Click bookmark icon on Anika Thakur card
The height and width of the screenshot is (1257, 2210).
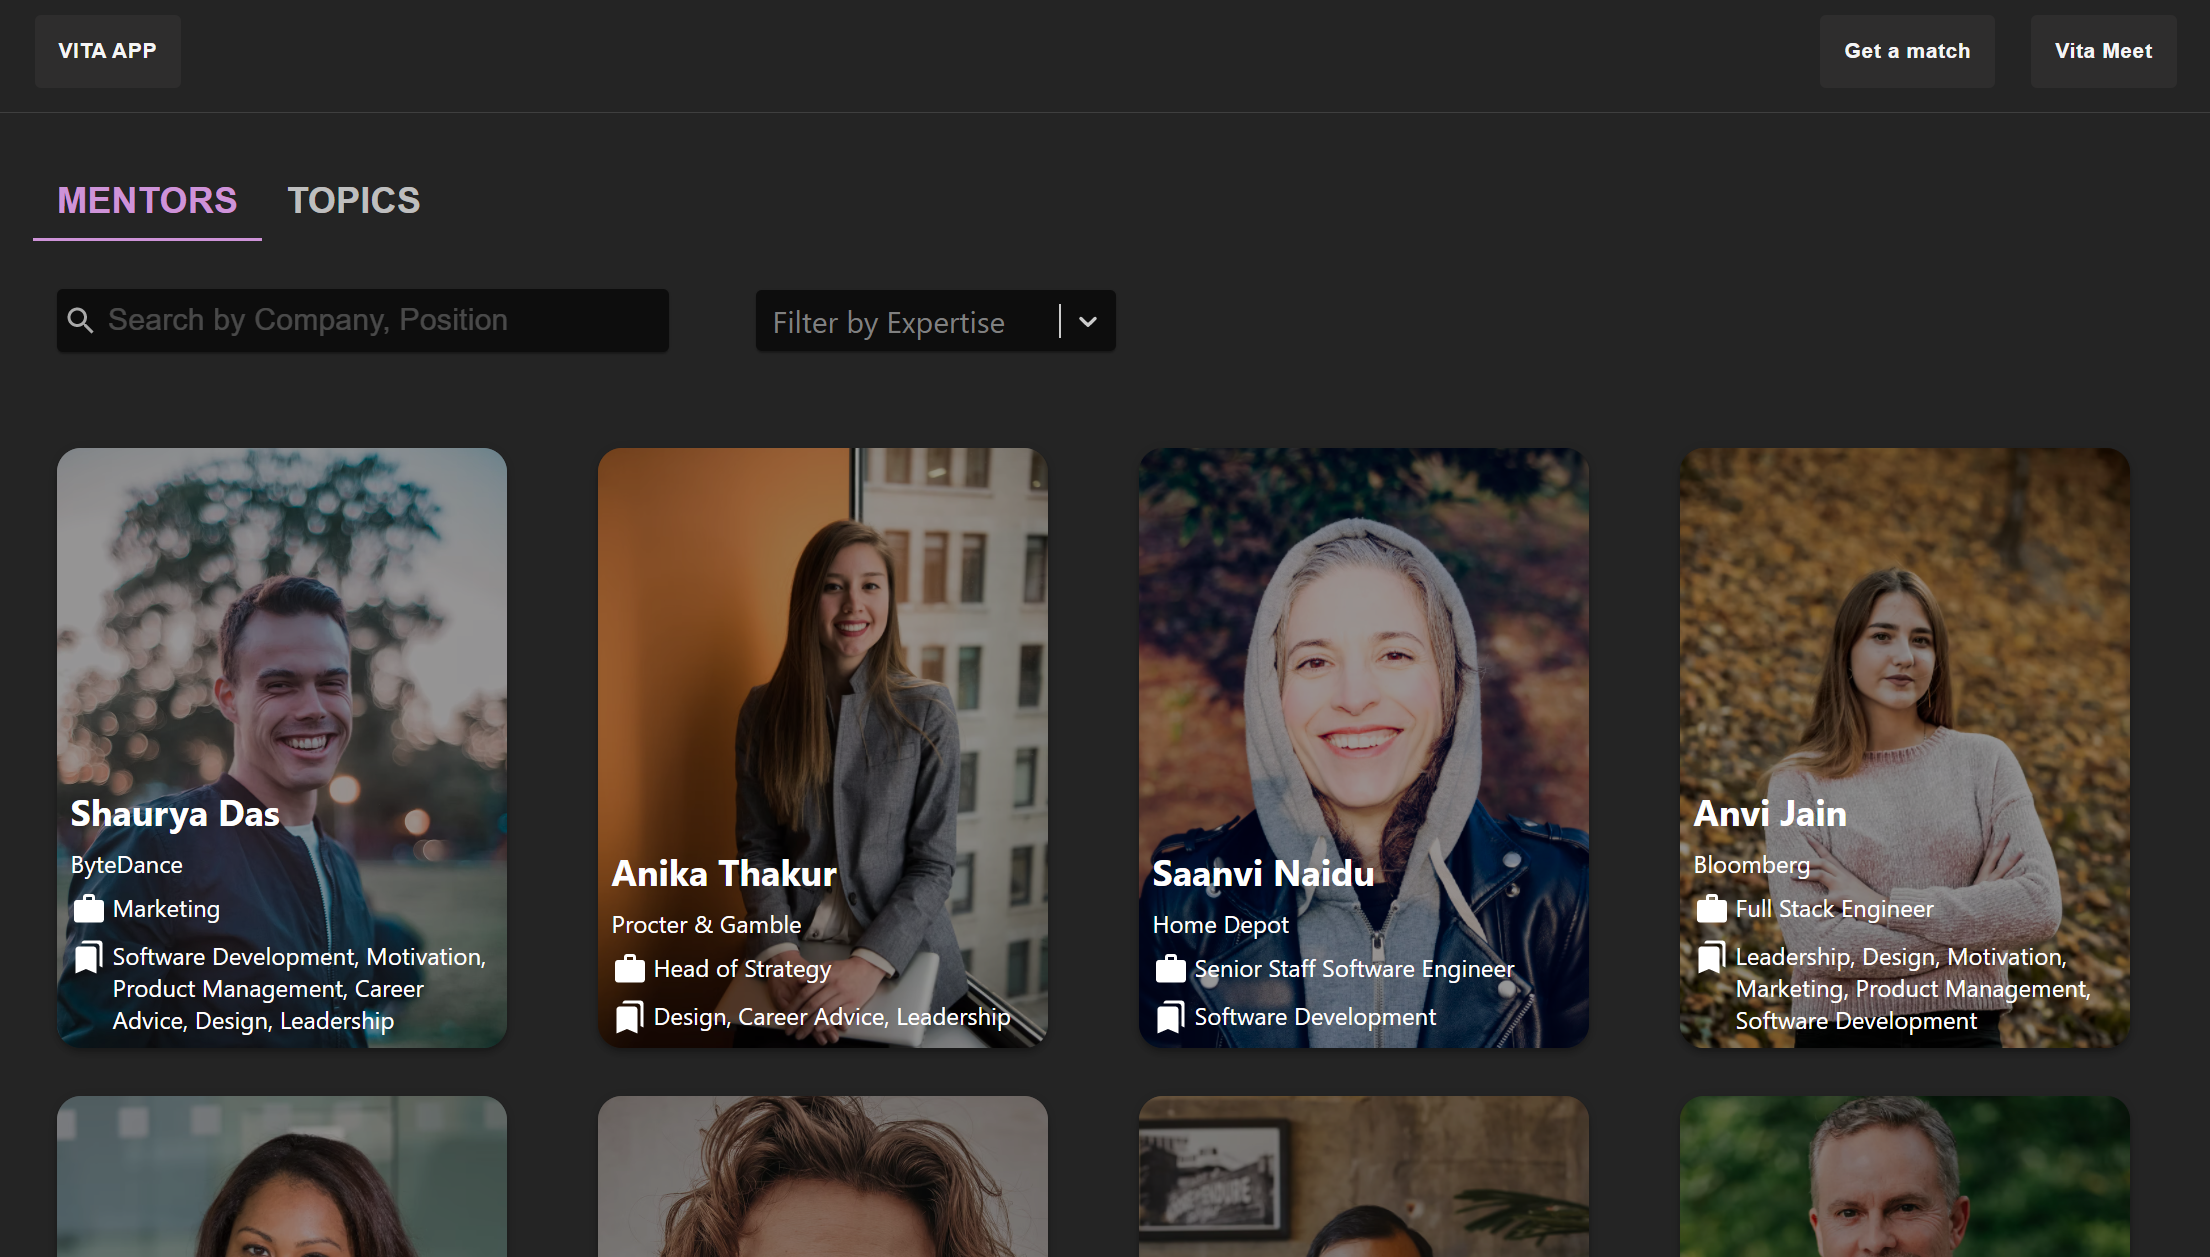click(x=629, y=1017)
